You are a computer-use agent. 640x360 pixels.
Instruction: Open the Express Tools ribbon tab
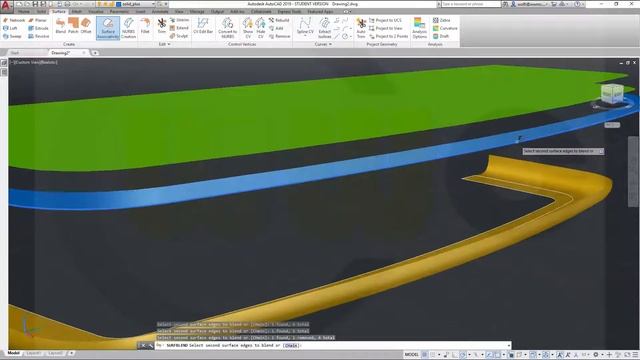(x=289, y=11)
